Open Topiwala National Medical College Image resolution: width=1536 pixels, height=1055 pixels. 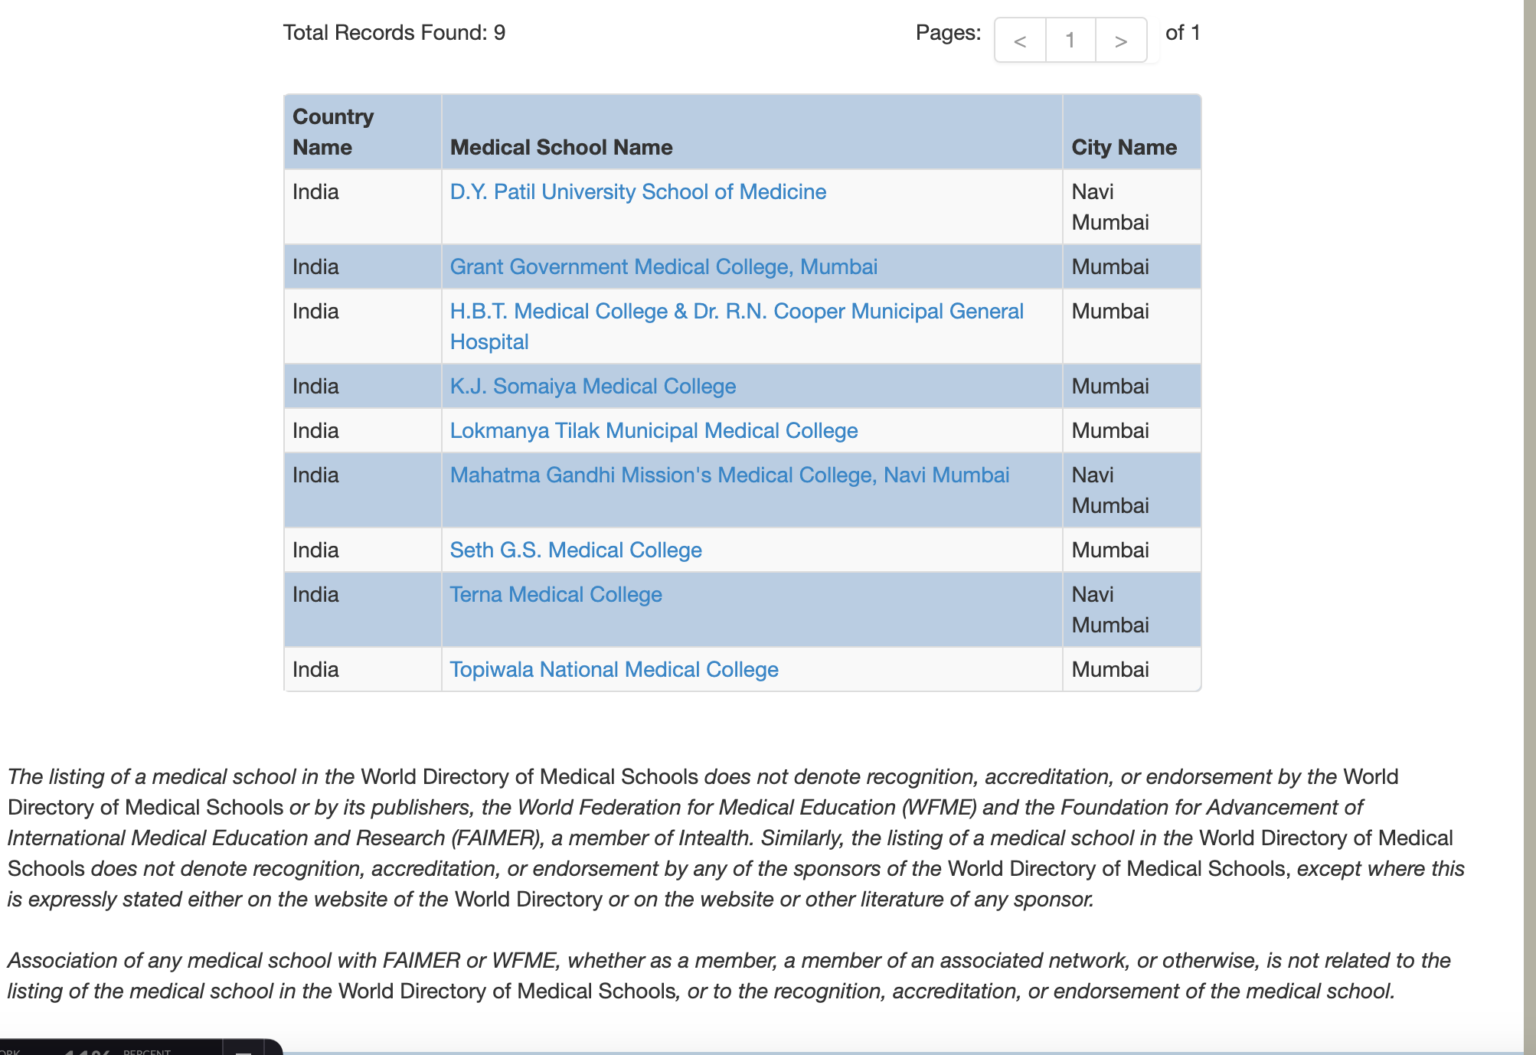pyautogui.click(x=613, y=669)
